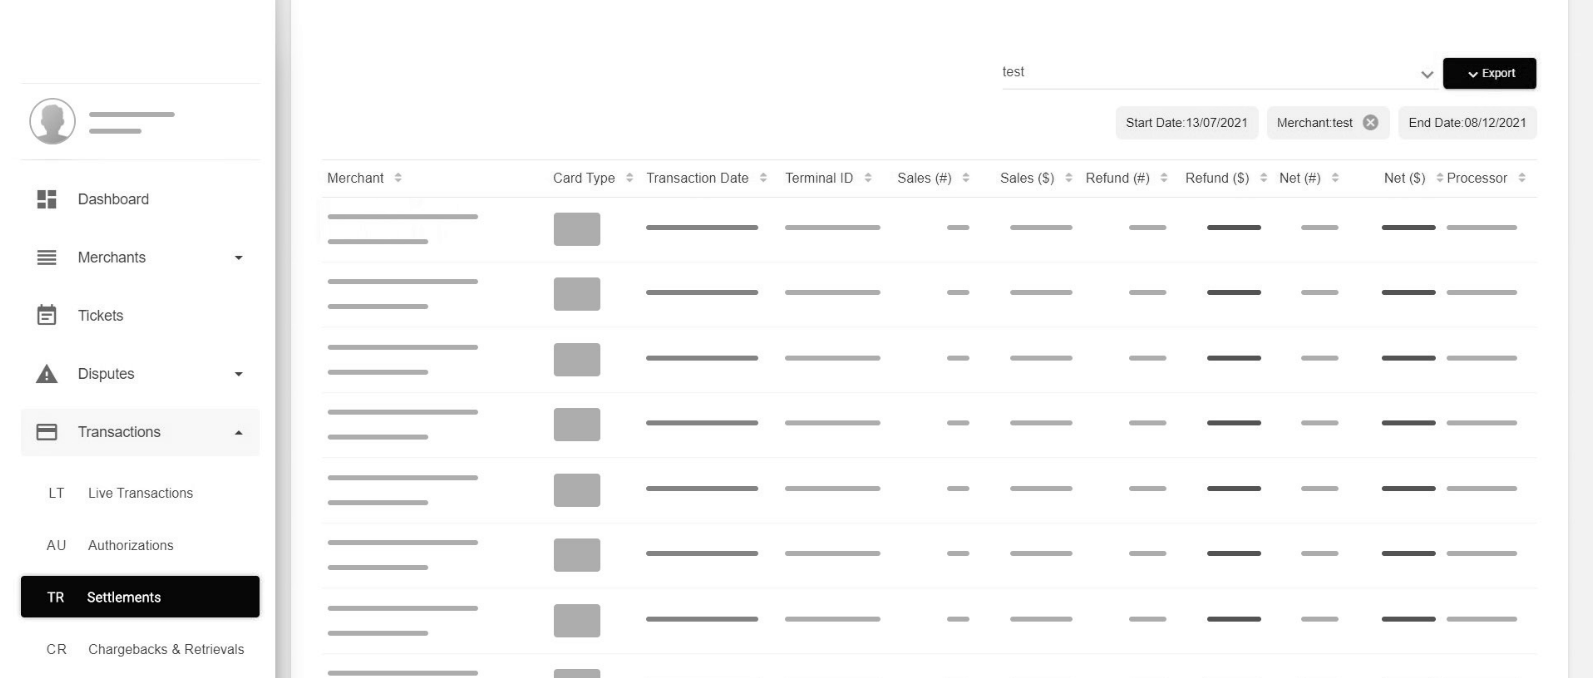Open Authorizations submenu item

point(140,545)
